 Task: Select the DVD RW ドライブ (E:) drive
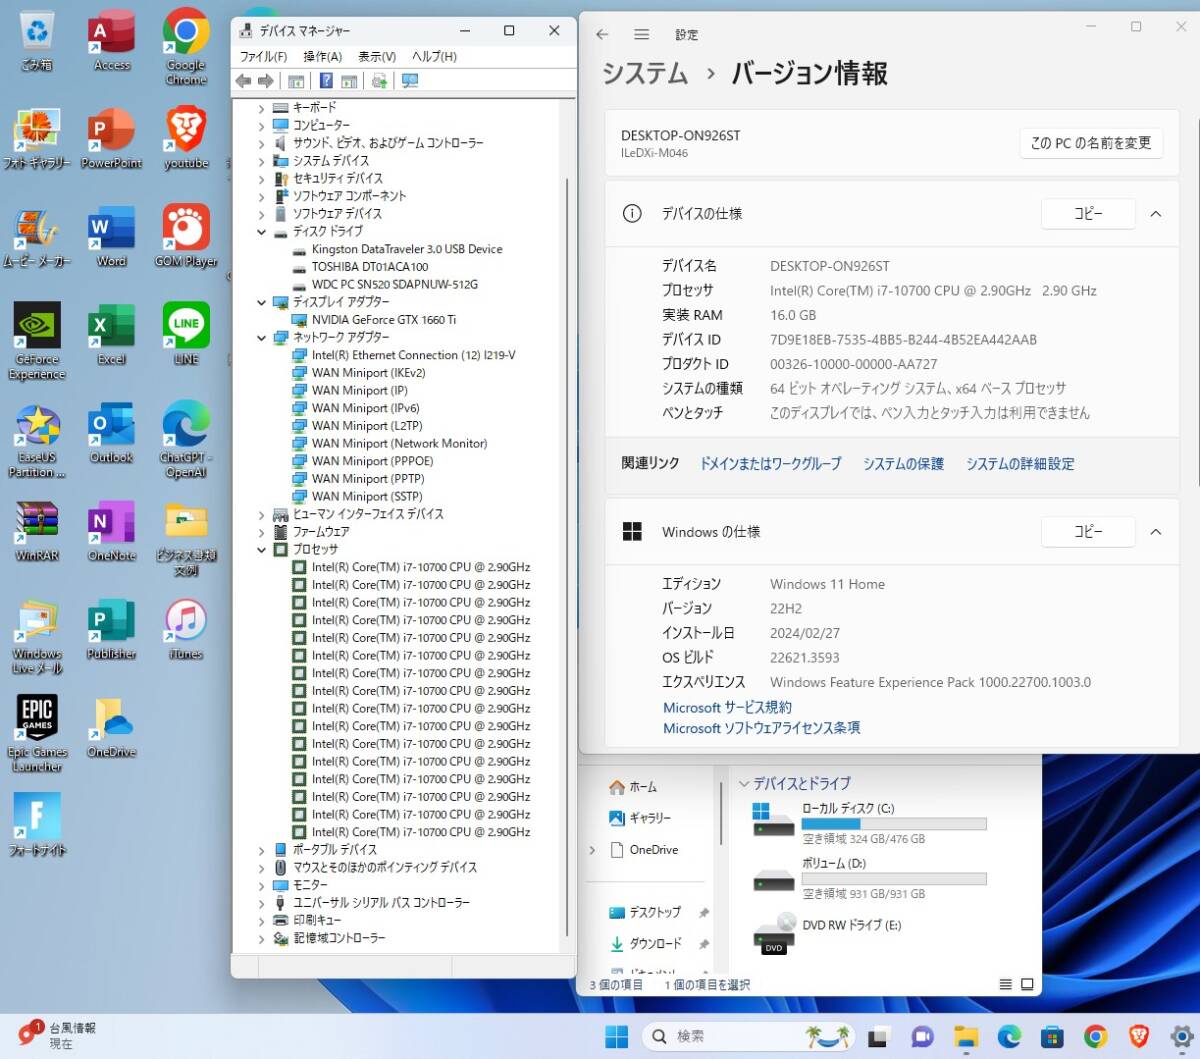pos(826,931)
